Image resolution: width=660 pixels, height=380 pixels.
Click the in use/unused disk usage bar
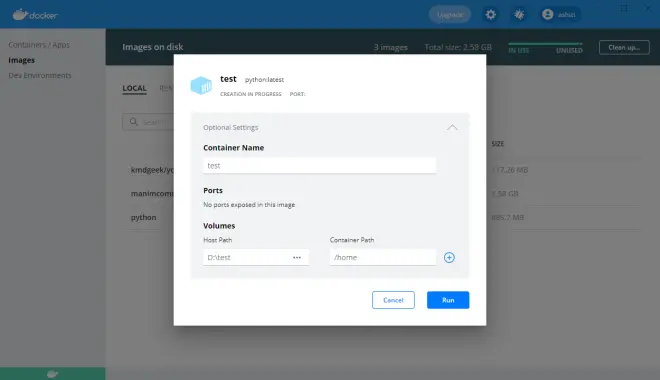tap(546, 44)
